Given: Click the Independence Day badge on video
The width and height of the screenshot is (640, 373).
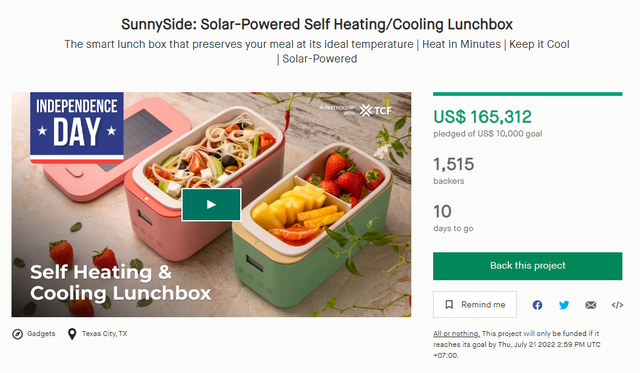Looking at the screenshot, I should tap(77, 128).
